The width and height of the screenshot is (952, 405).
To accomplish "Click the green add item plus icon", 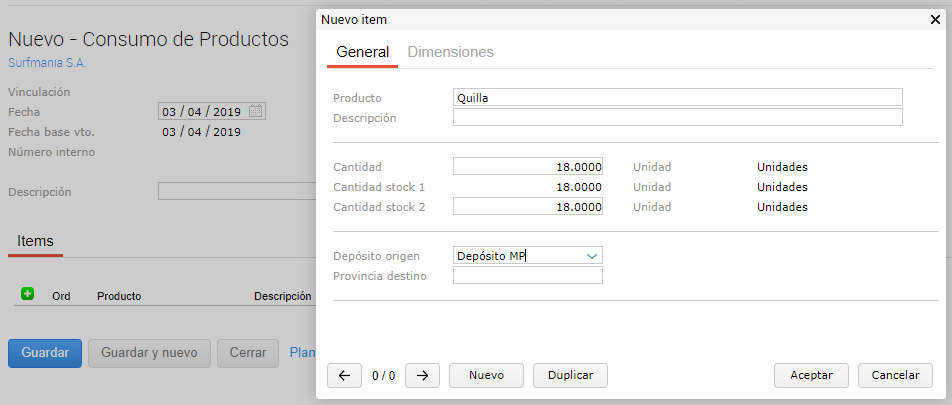I will click(x=27, y=294).
